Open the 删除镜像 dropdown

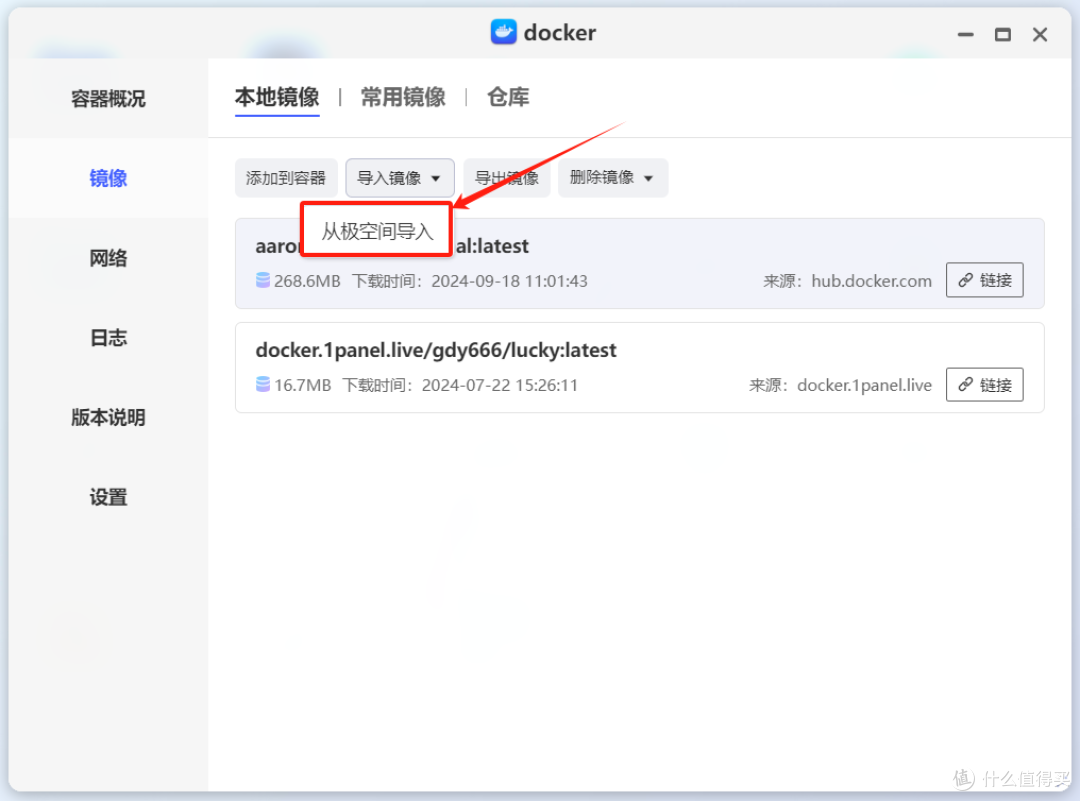click(x=612, y=178)
